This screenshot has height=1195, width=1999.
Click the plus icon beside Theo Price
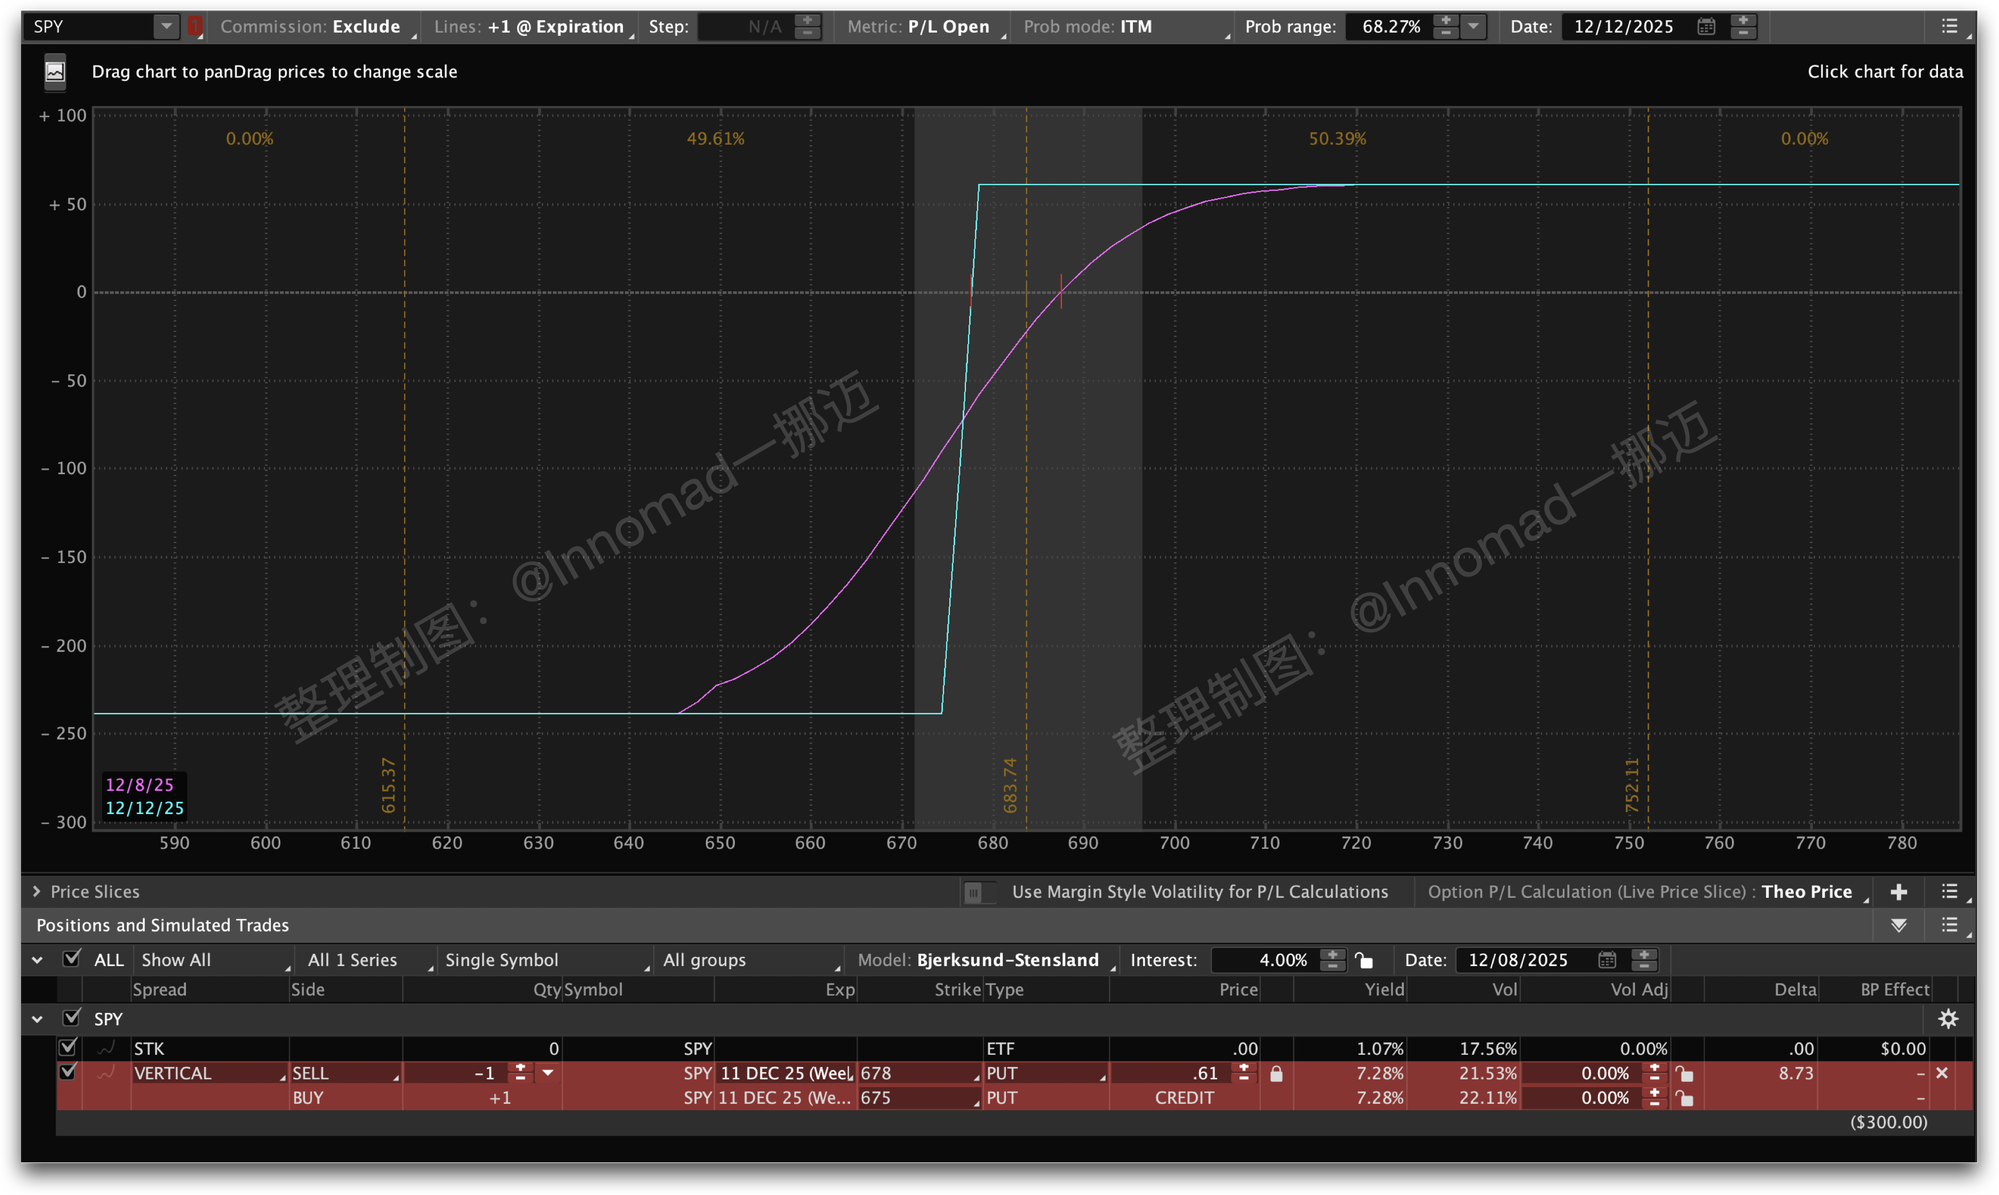(x=1899, y=892)
